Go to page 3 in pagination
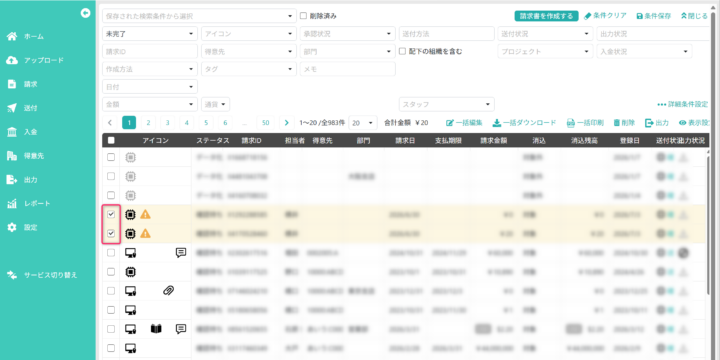 tap(168, 123)
